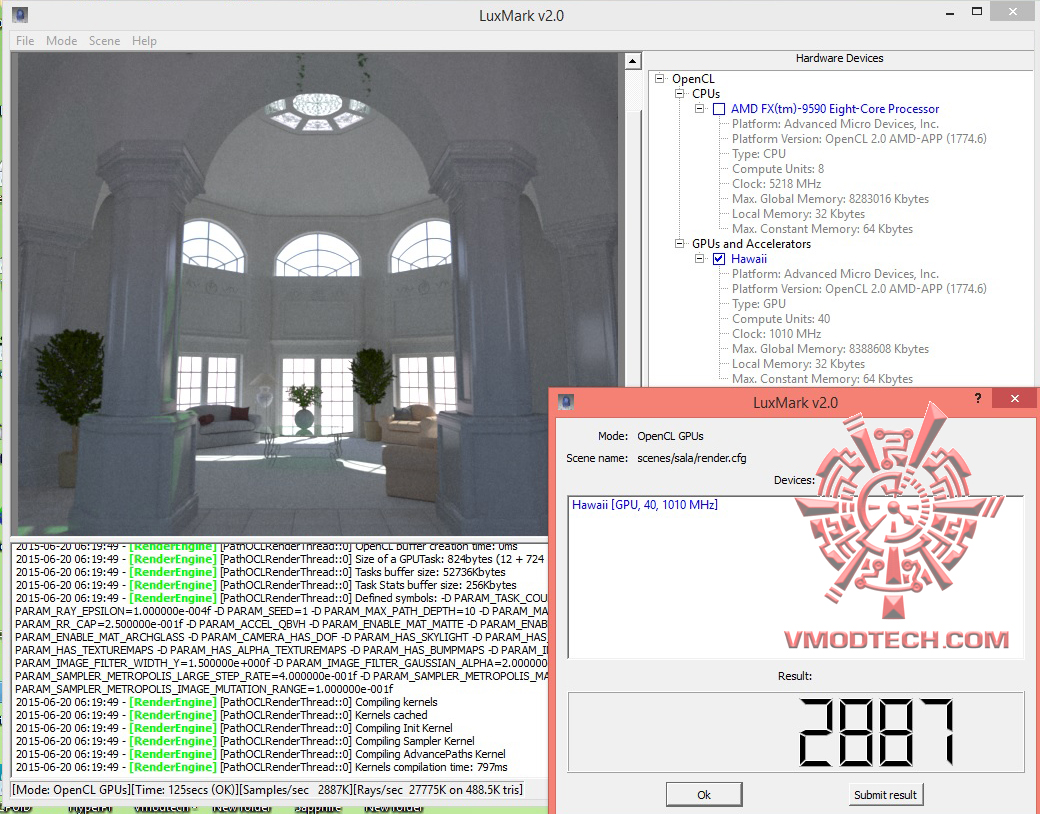Click the Submit result button

coord(885,795)
